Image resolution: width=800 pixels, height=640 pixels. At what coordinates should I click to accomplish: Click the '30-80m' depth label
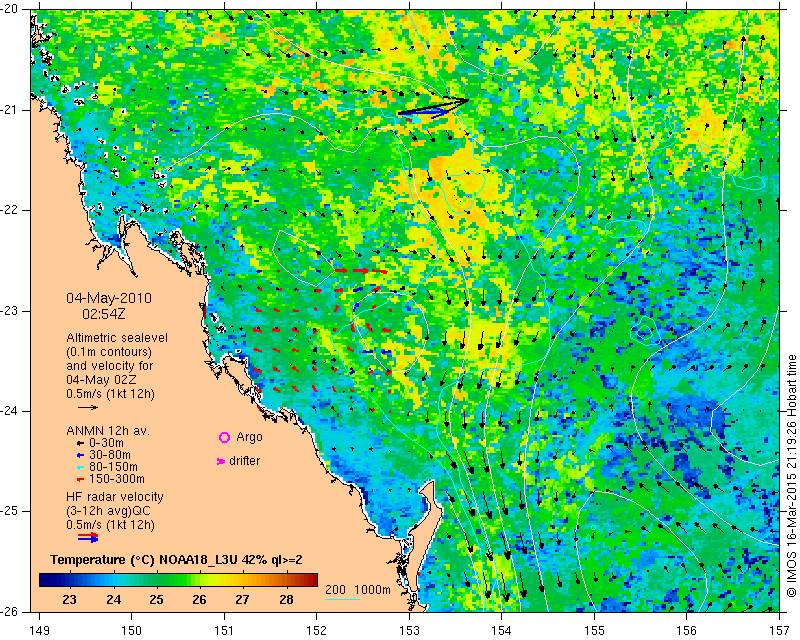[110, 455]
